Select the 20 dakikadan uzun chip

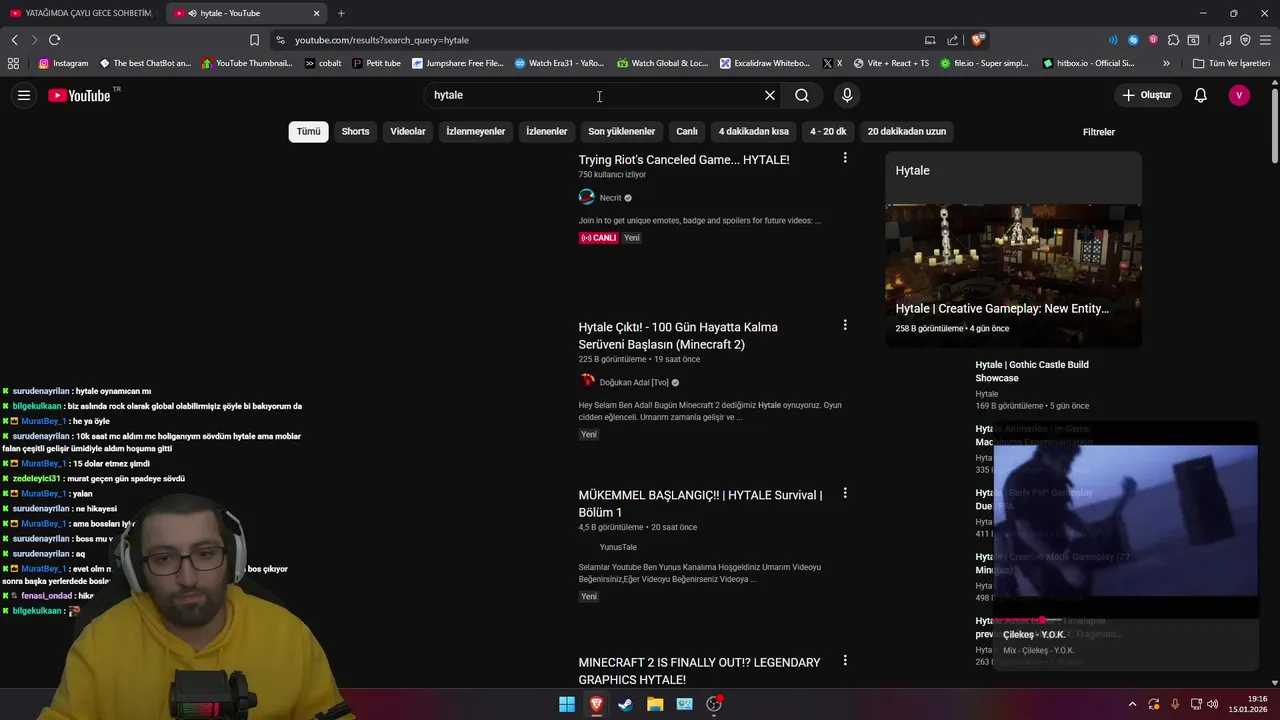[x=907, y=131]
